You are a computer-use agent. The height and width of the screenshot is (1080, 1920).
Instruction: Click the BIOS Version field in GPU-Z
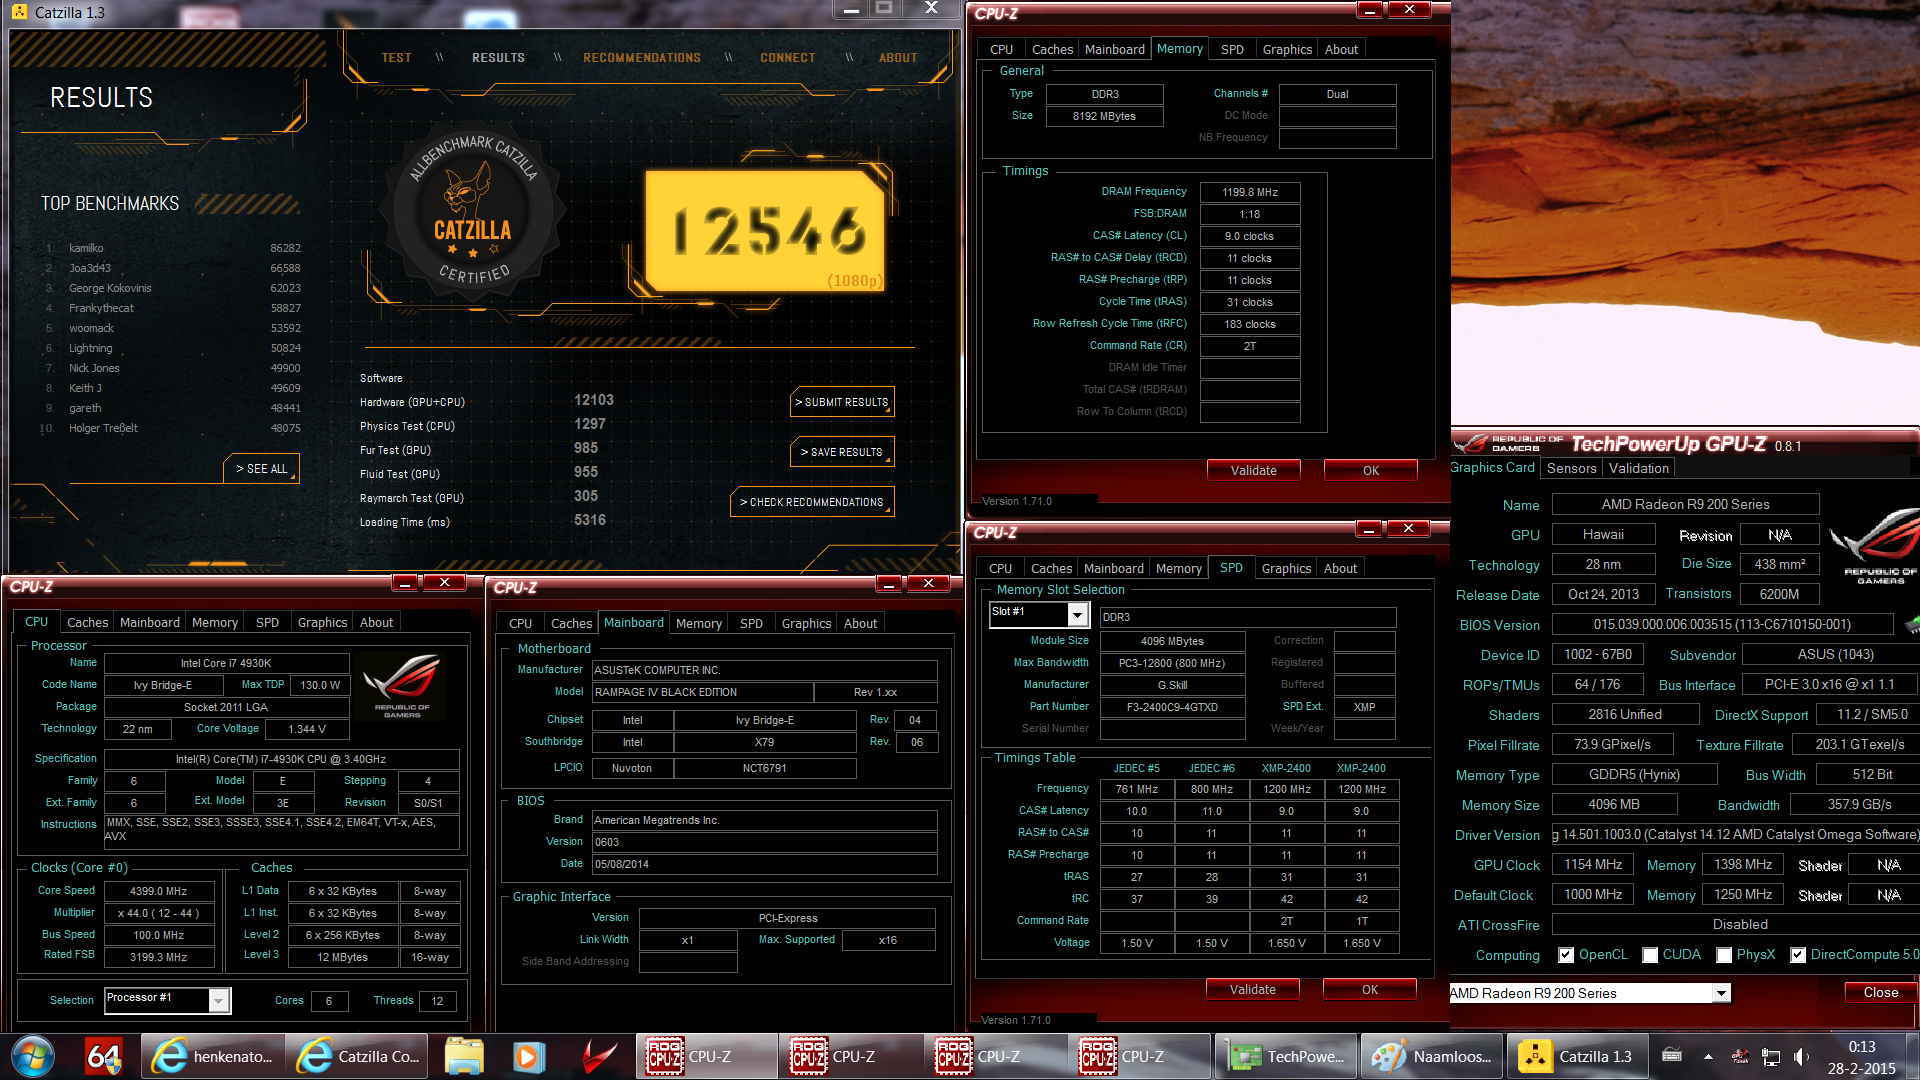1722,625
